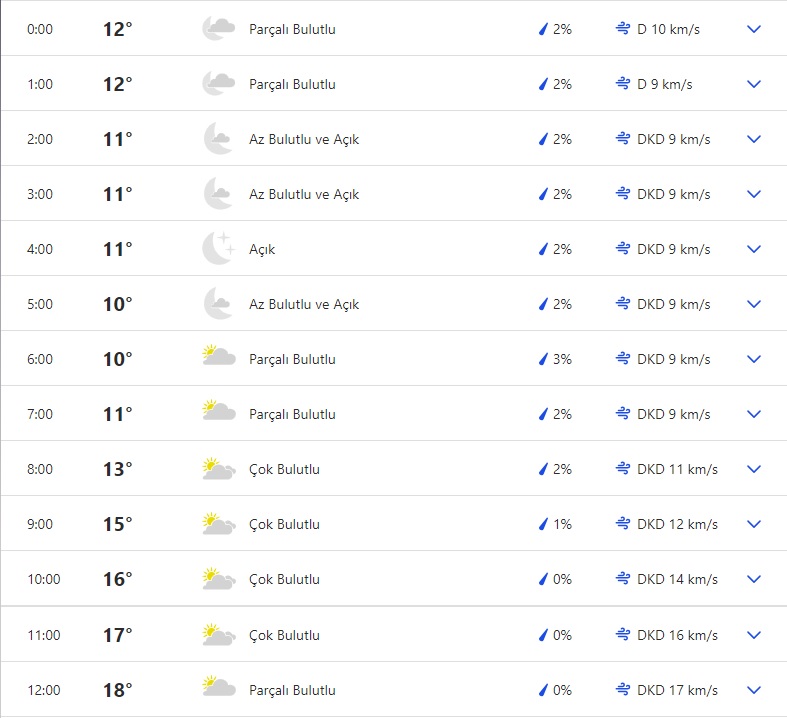The width and height of the screenshot is (787, 718).
Task: Click the mostly cloudy icon at 9:00
Action: (x=218, y=524)
